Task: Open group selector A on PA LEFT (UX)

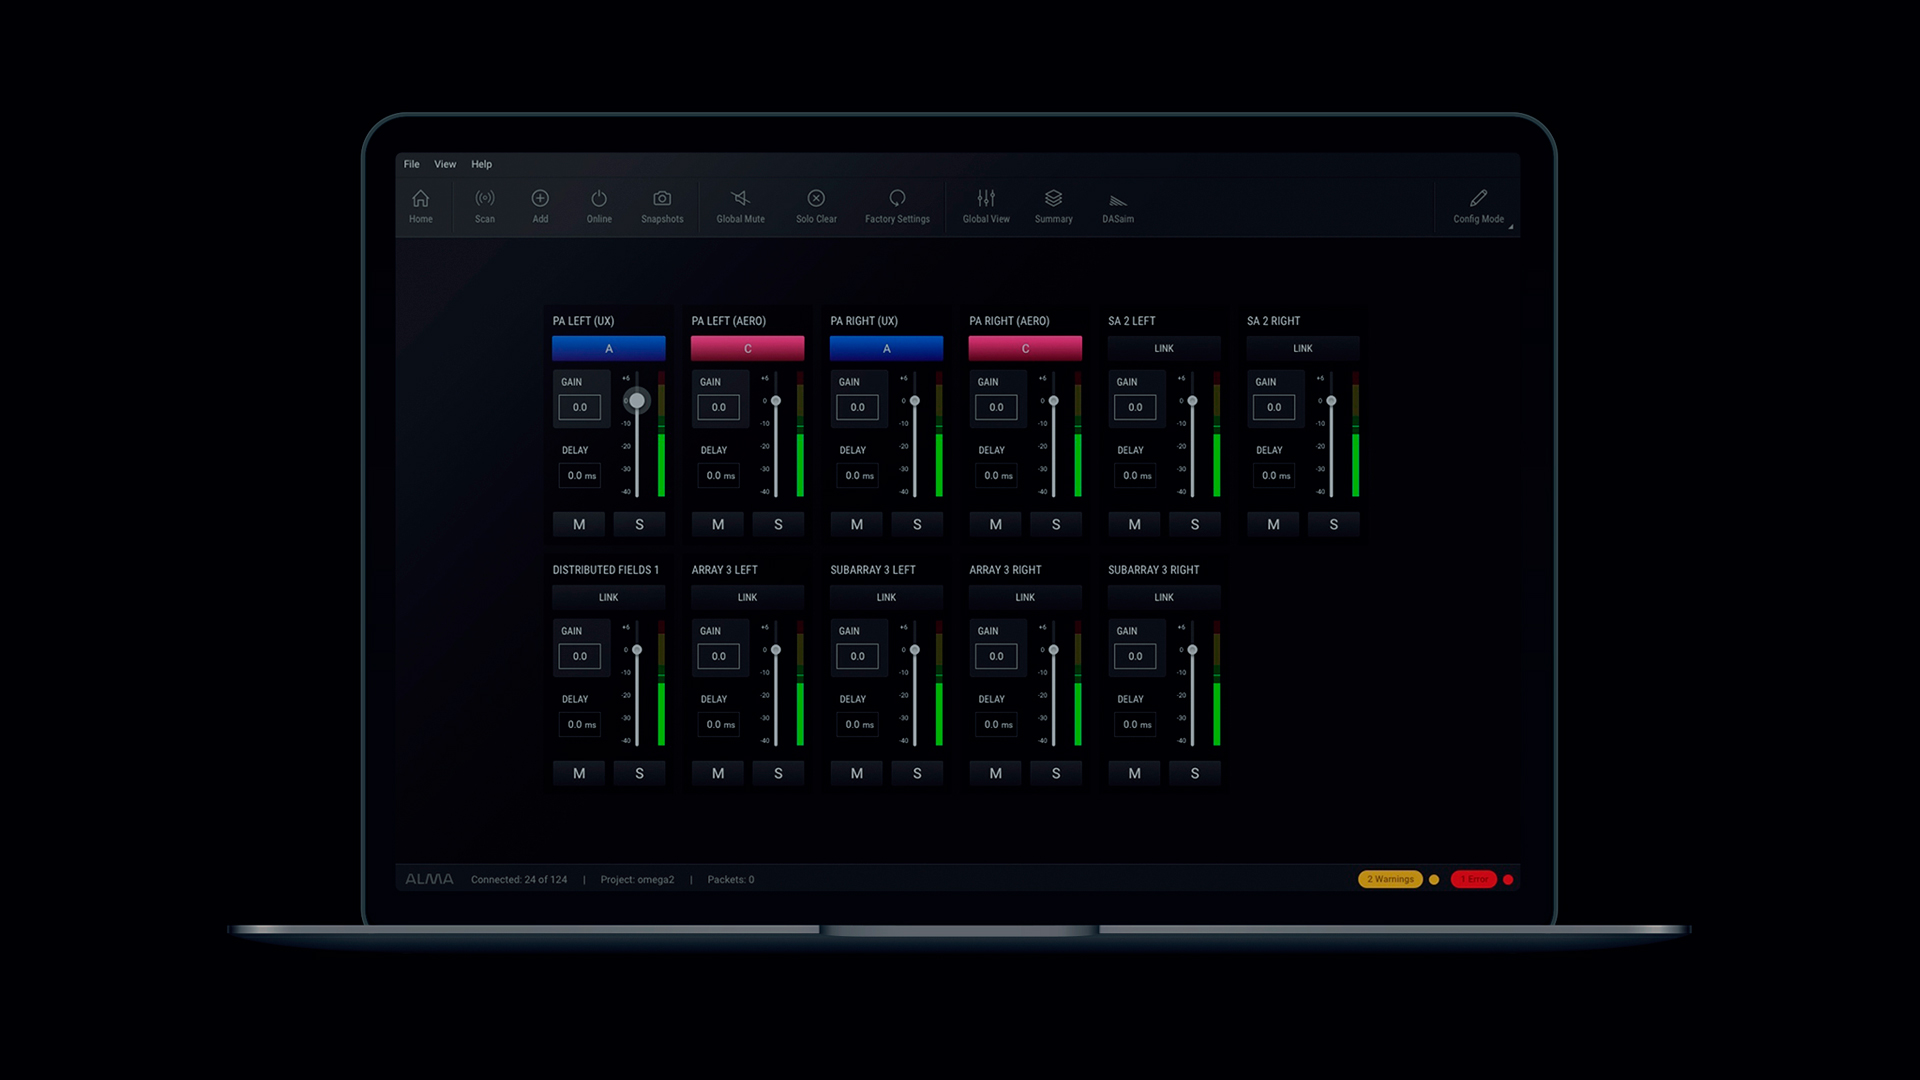Action: point(608,348)
